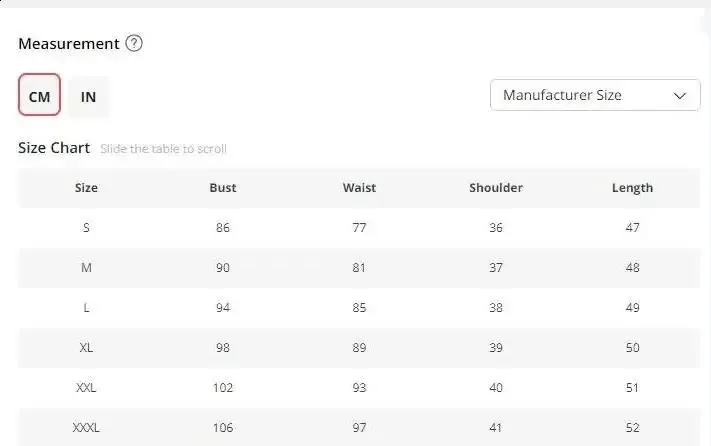This screenshot has width=711, height=446.
Task: Click the dropdown chevron arrow
Action: click(x=680, y=96)
